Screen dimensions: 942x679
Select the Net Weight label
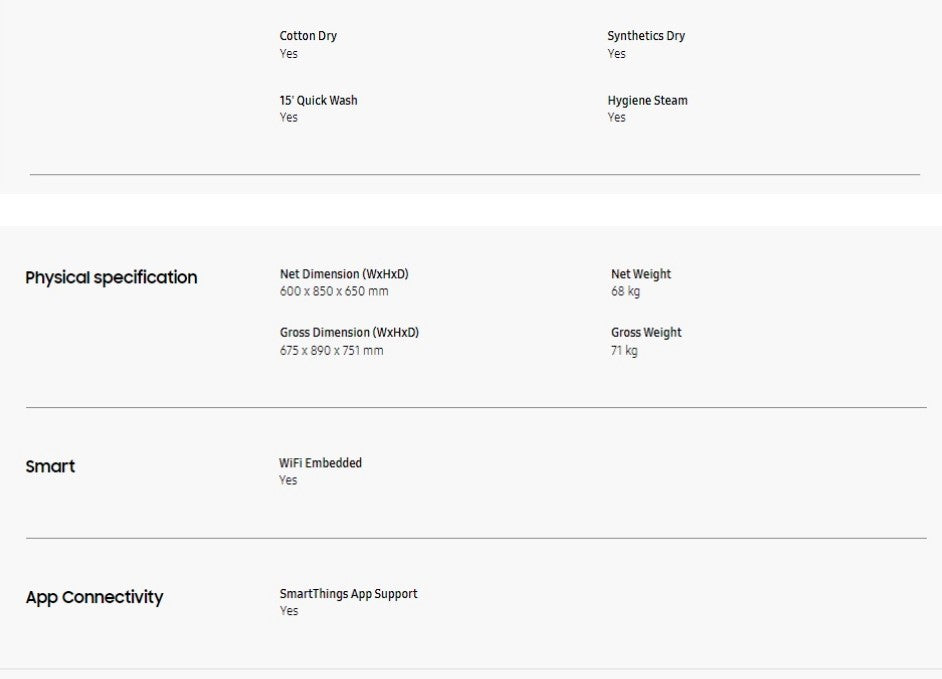(641, 274)
